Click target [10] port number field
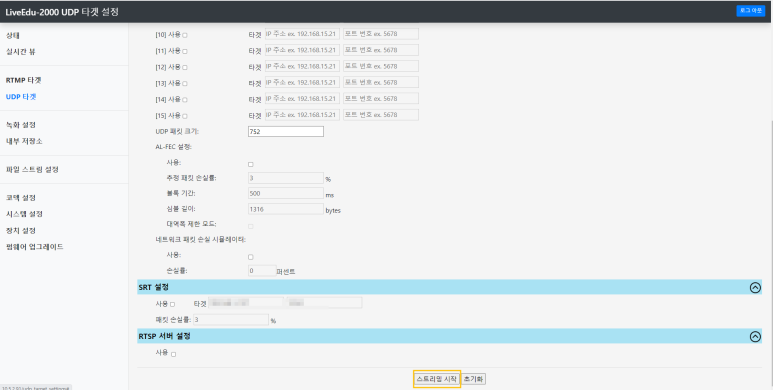The image size is (773, 390). pyautogui.click(x=381, y=34)
